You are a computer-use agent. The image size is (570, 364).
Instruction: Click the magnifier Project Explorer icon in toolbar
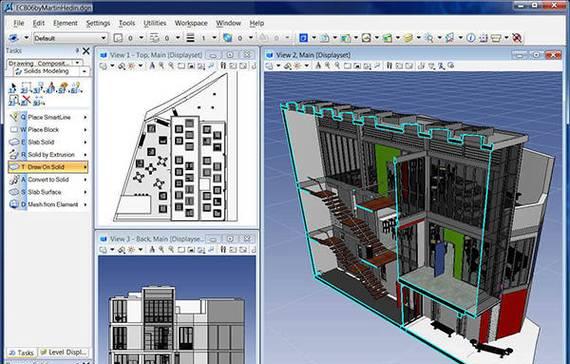[429, 38]
